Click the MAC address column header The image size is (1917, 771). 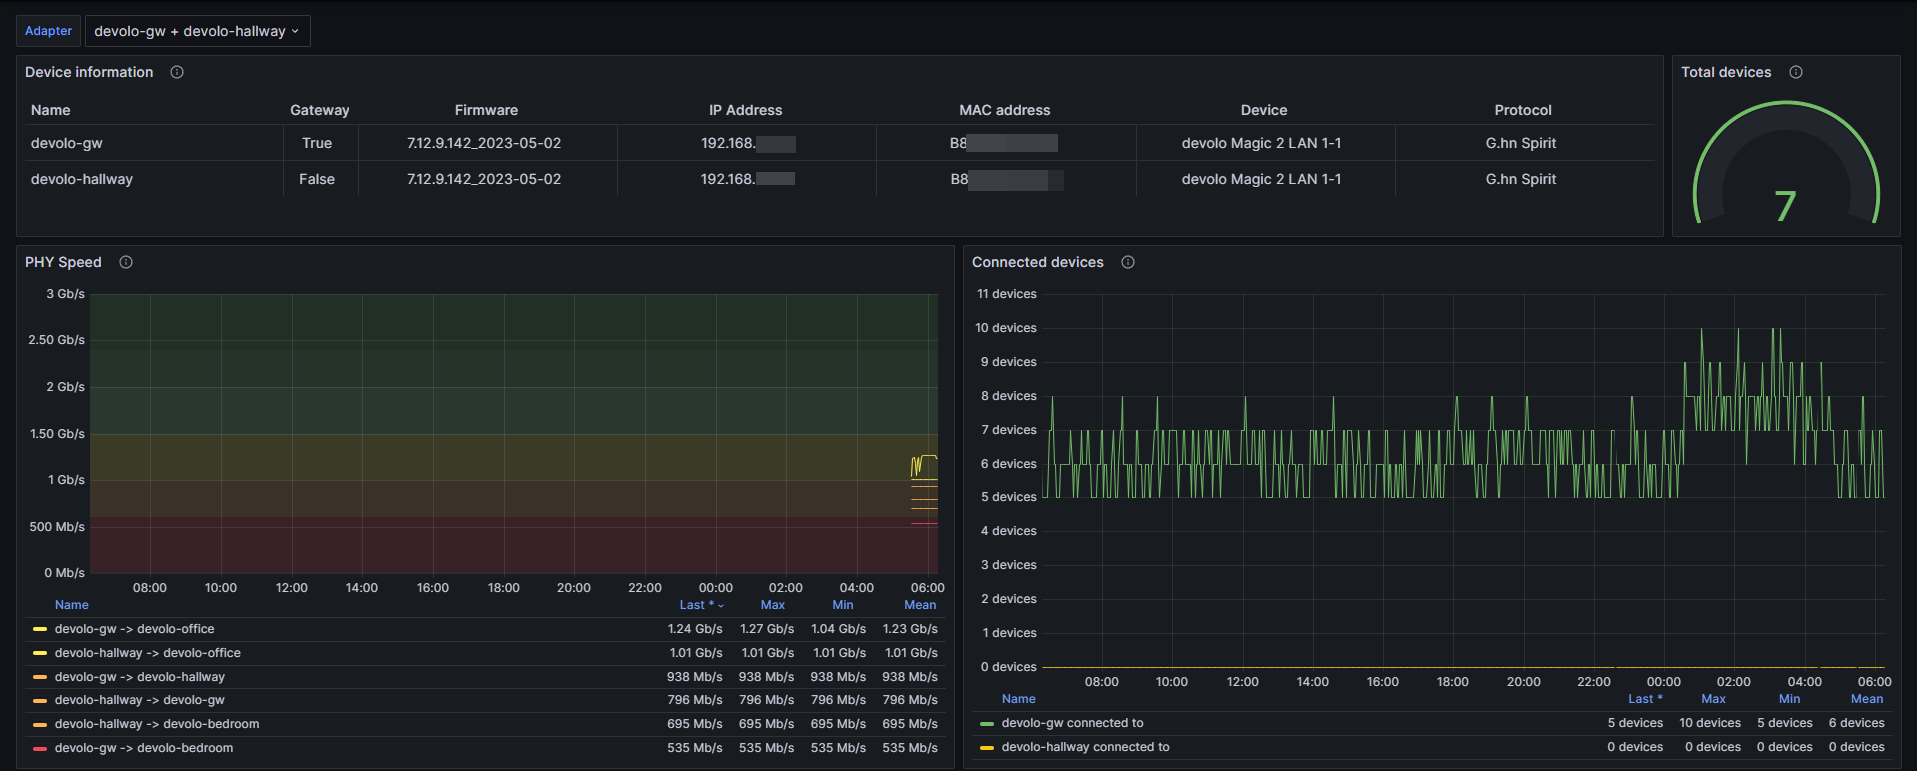[x=1004, y=110]
